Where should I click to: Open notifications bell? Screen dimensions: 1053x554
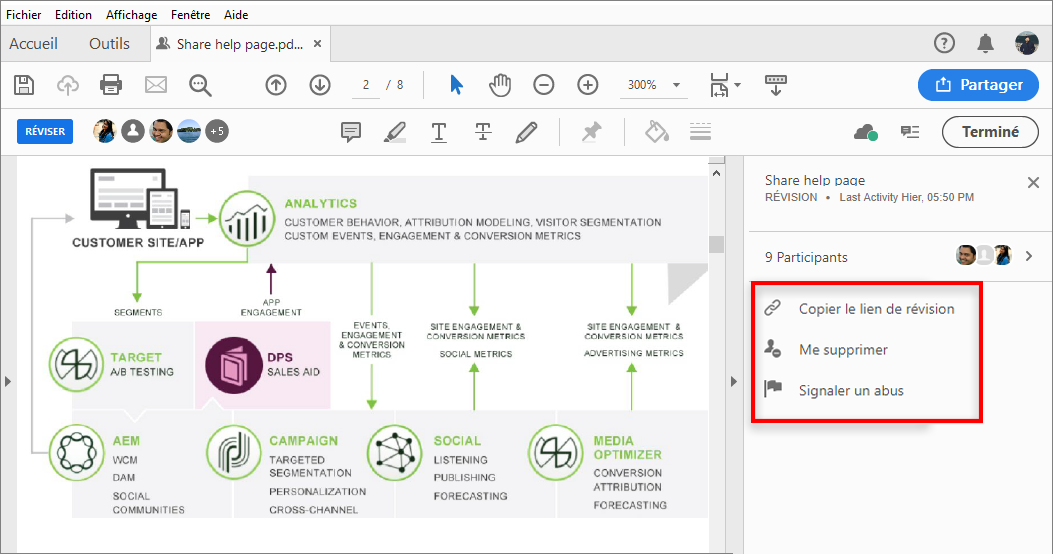click(985, 44)
